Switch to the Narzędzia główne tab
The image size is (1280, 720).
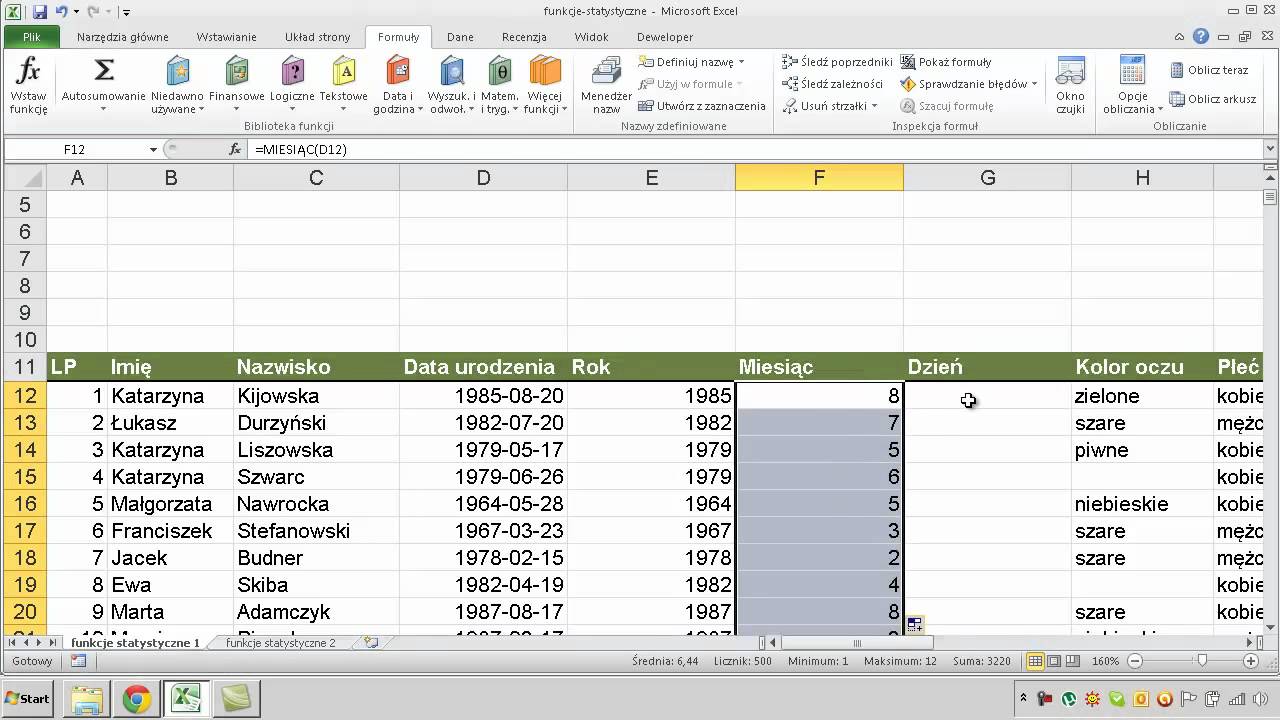click(123, 37)
